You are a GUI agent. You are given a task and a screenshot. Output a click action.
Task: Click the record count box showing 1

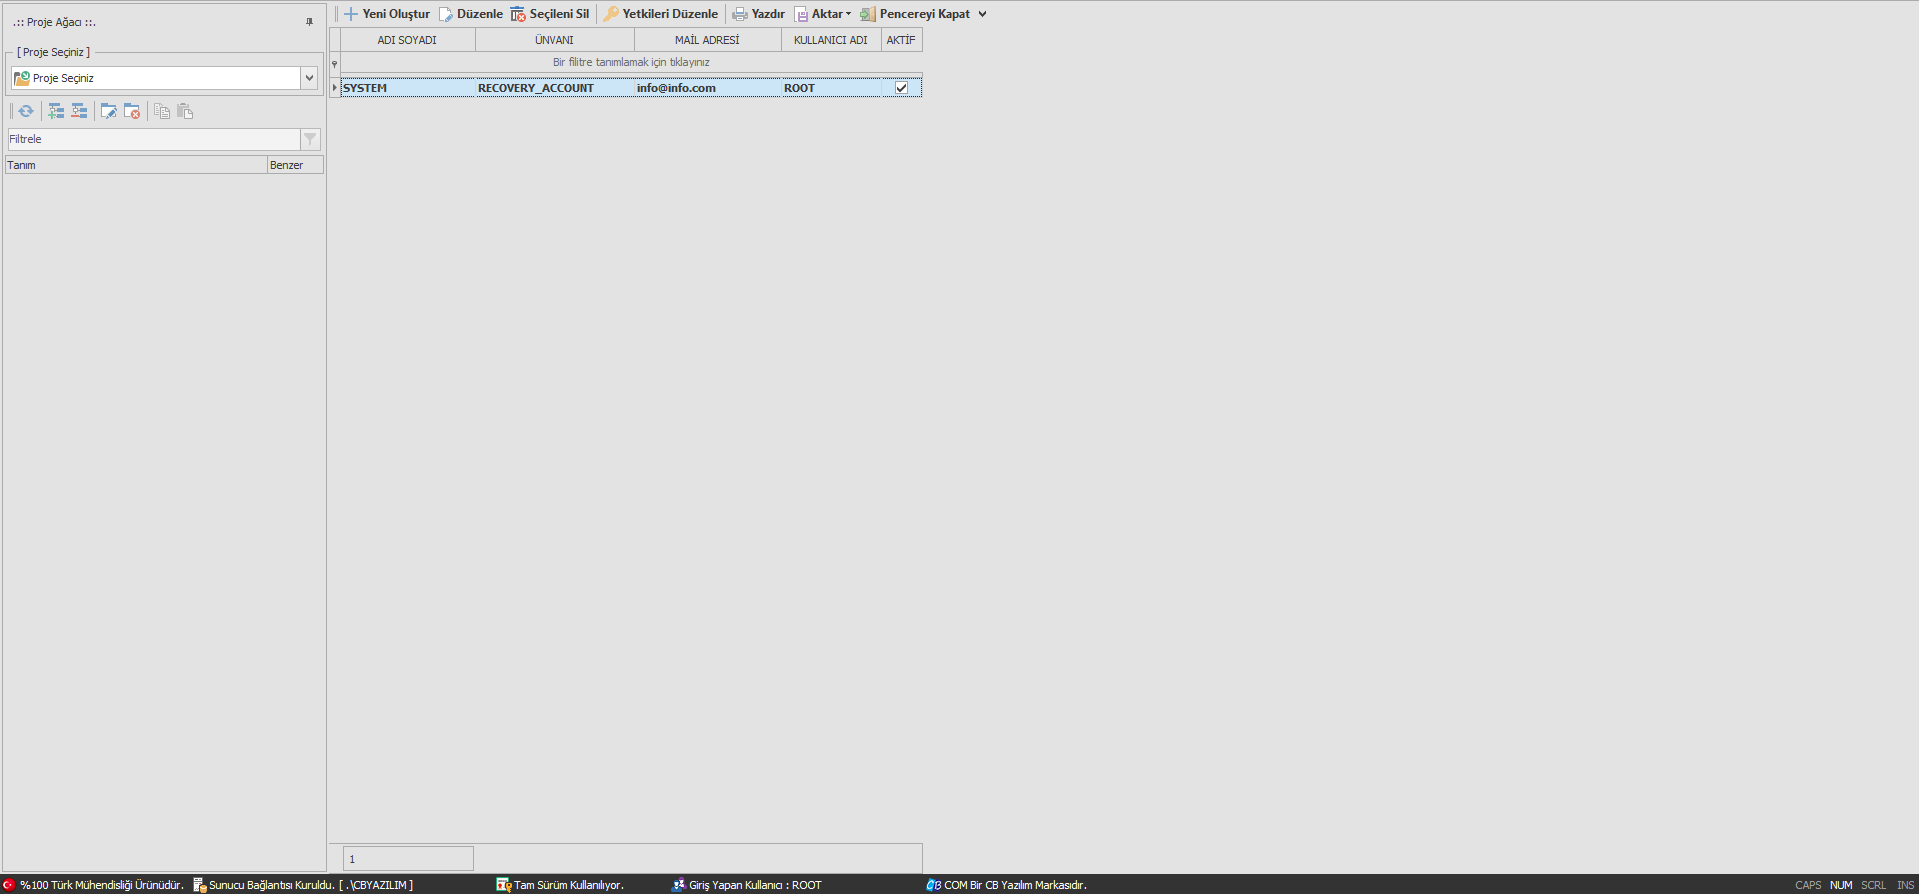tap(408, 859)
